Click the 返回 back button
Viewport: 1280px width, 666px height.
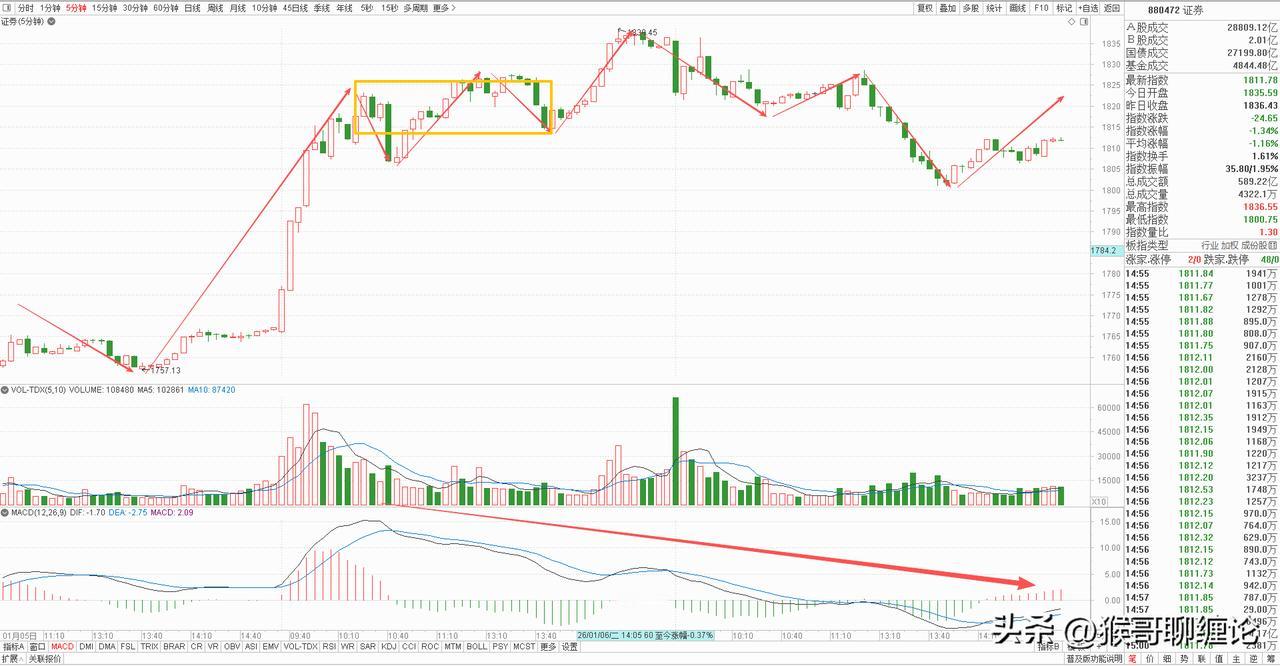pyautogui.click(x=1112, y=7)
